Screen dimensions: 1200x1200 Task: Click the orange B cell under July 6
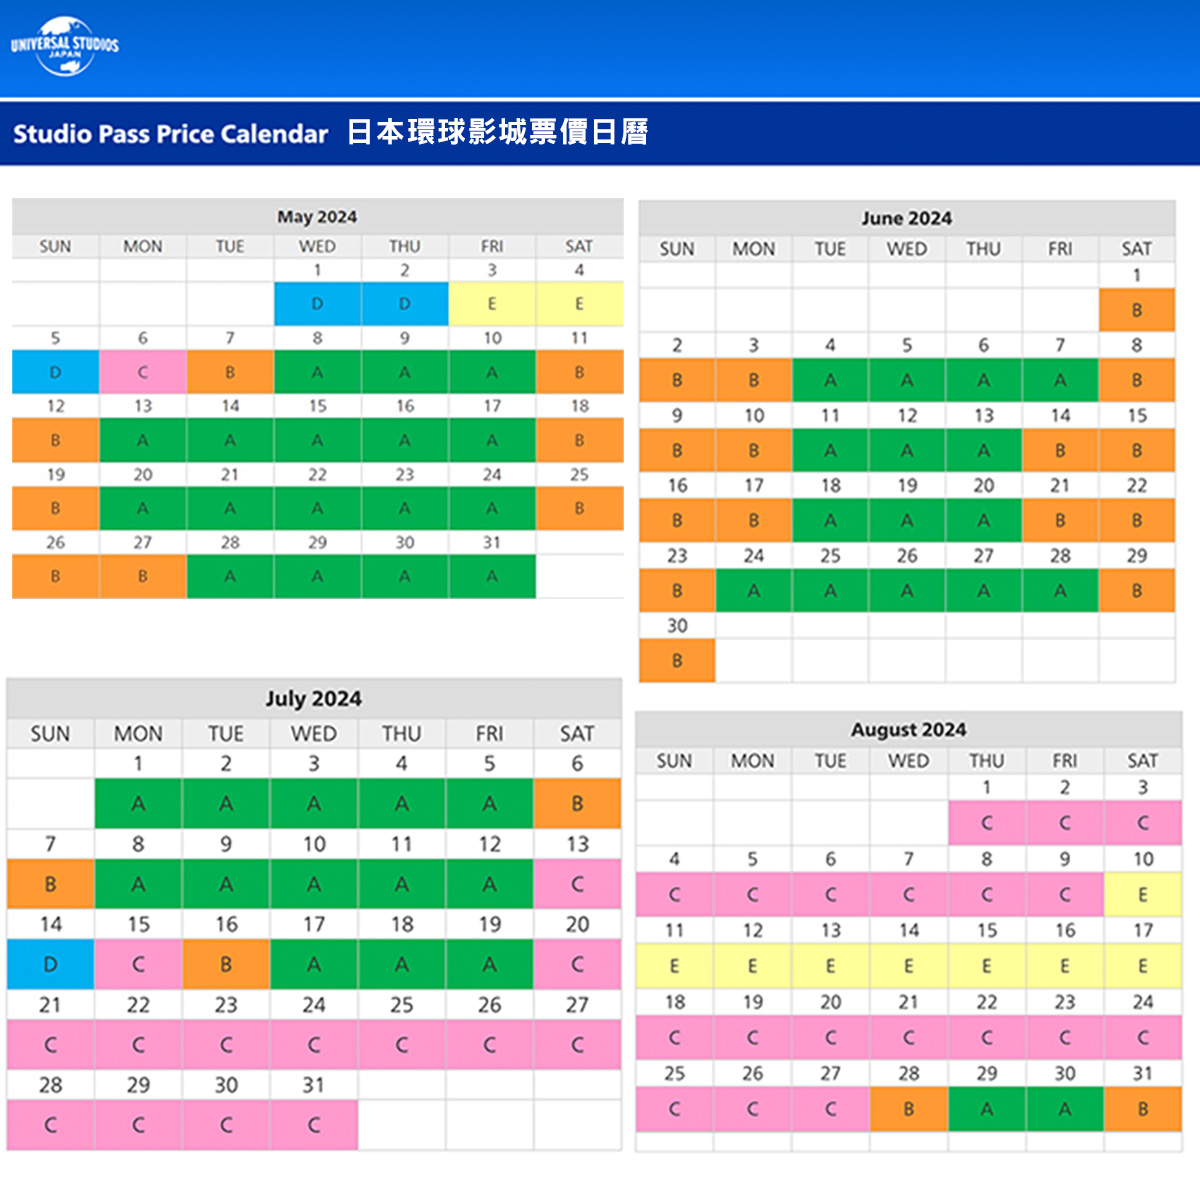(577, 804)
